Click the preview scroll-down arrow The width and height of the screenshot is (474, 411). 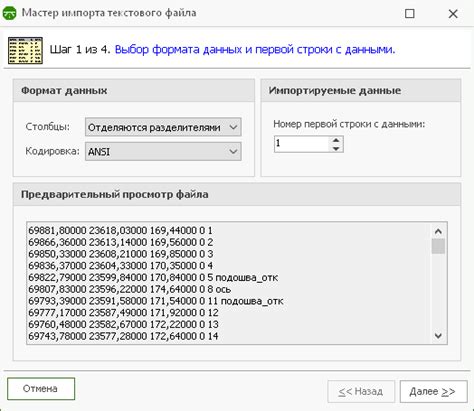[438, 336]
